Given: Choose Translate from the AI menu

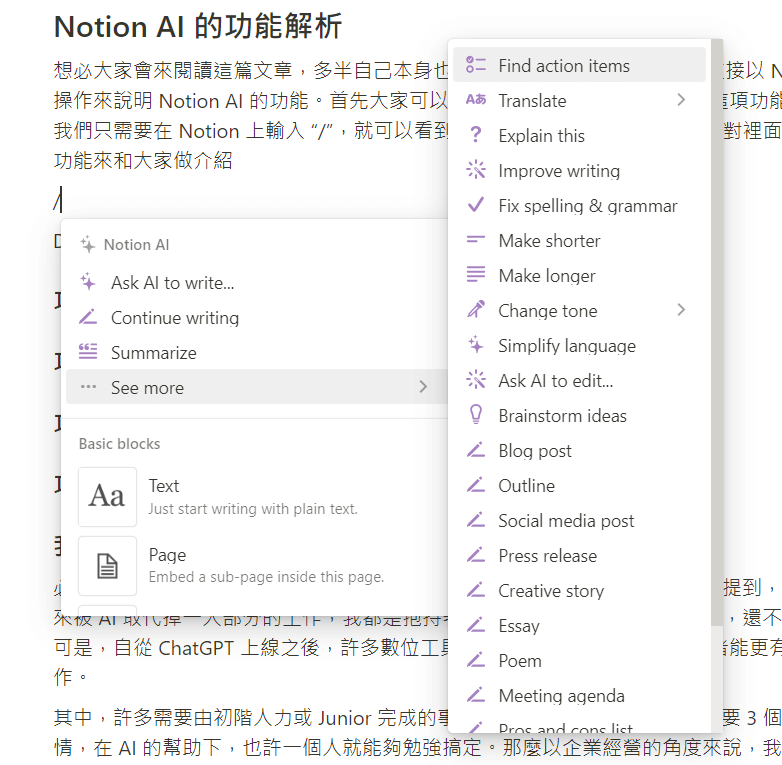Looking at the screenshot, I should tap(580, 100).
